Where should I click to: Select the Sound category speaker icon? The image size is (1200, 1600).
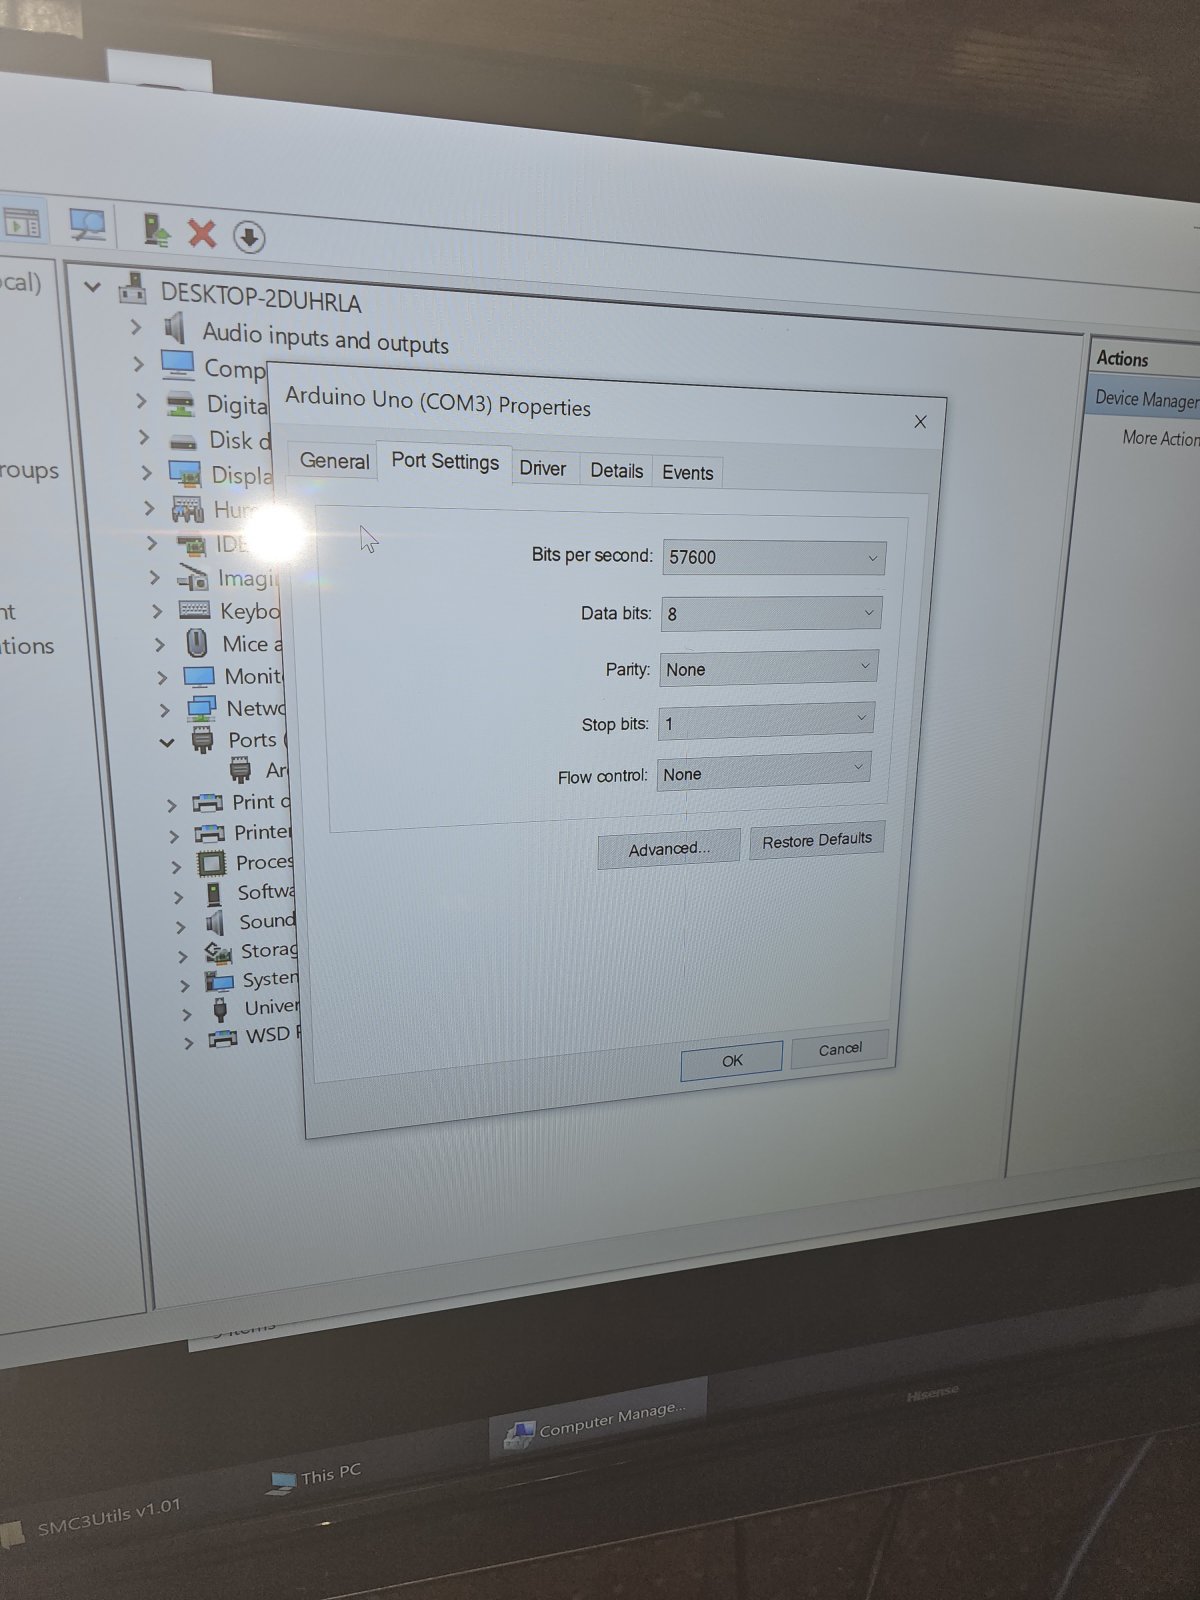tap(215, 922)
